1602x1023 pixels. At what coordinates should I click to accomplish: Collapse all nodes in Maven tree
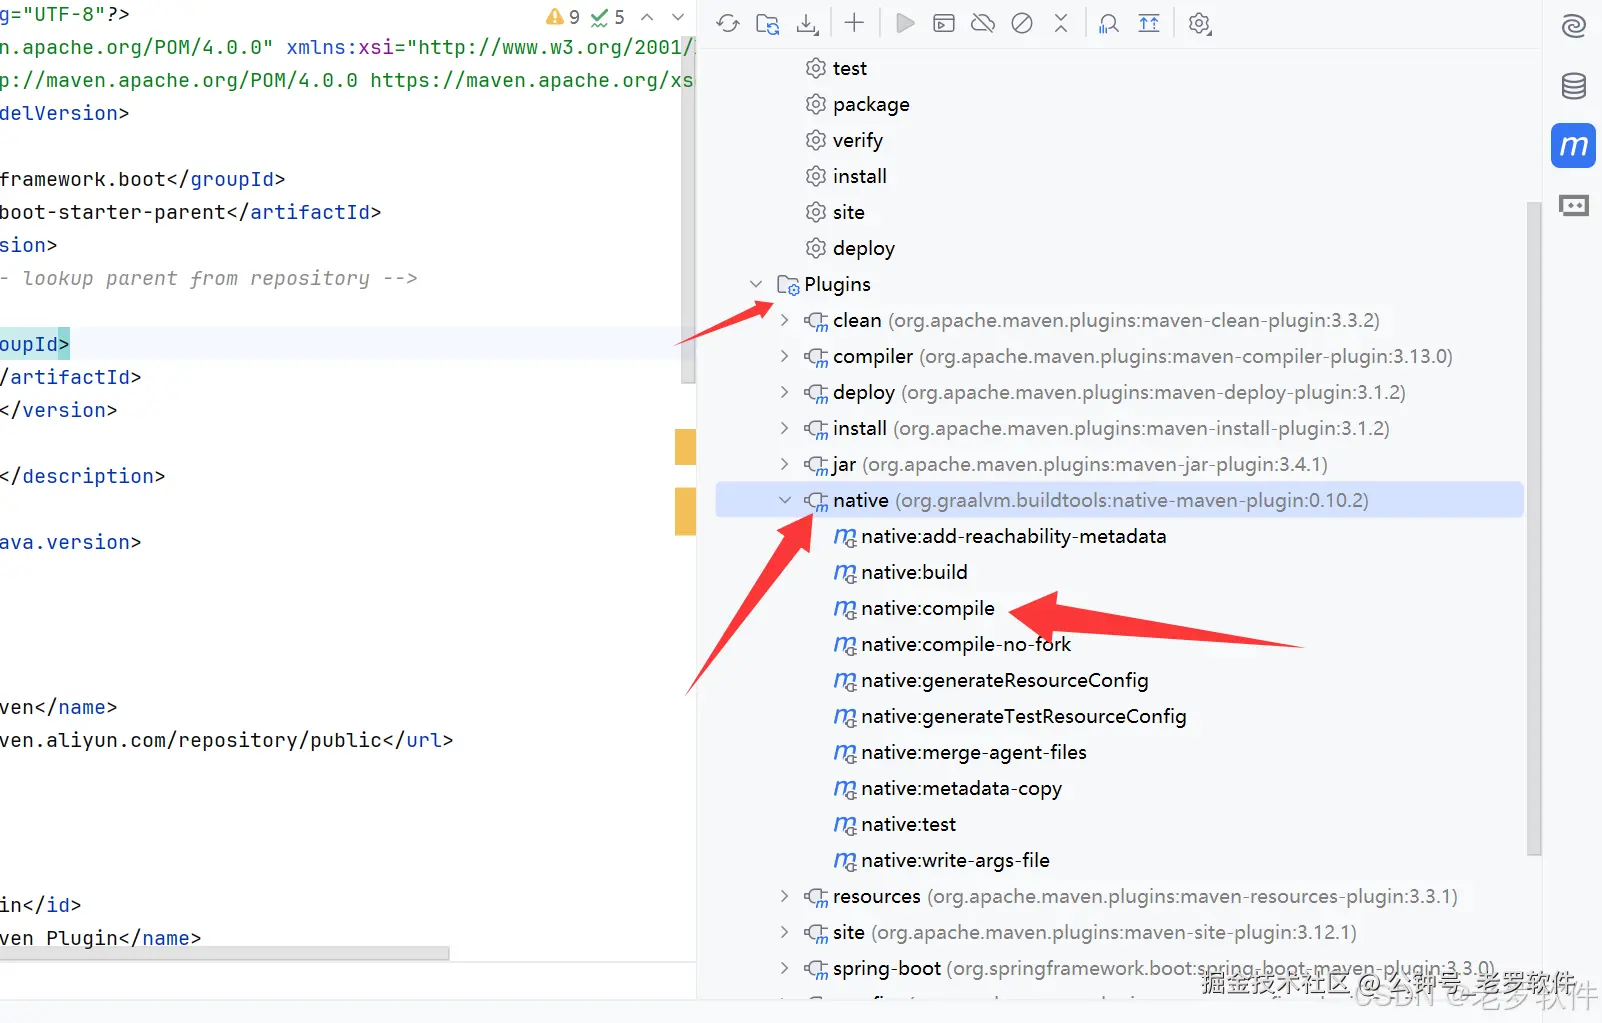pyautogui.click(x=1061, y=23)
